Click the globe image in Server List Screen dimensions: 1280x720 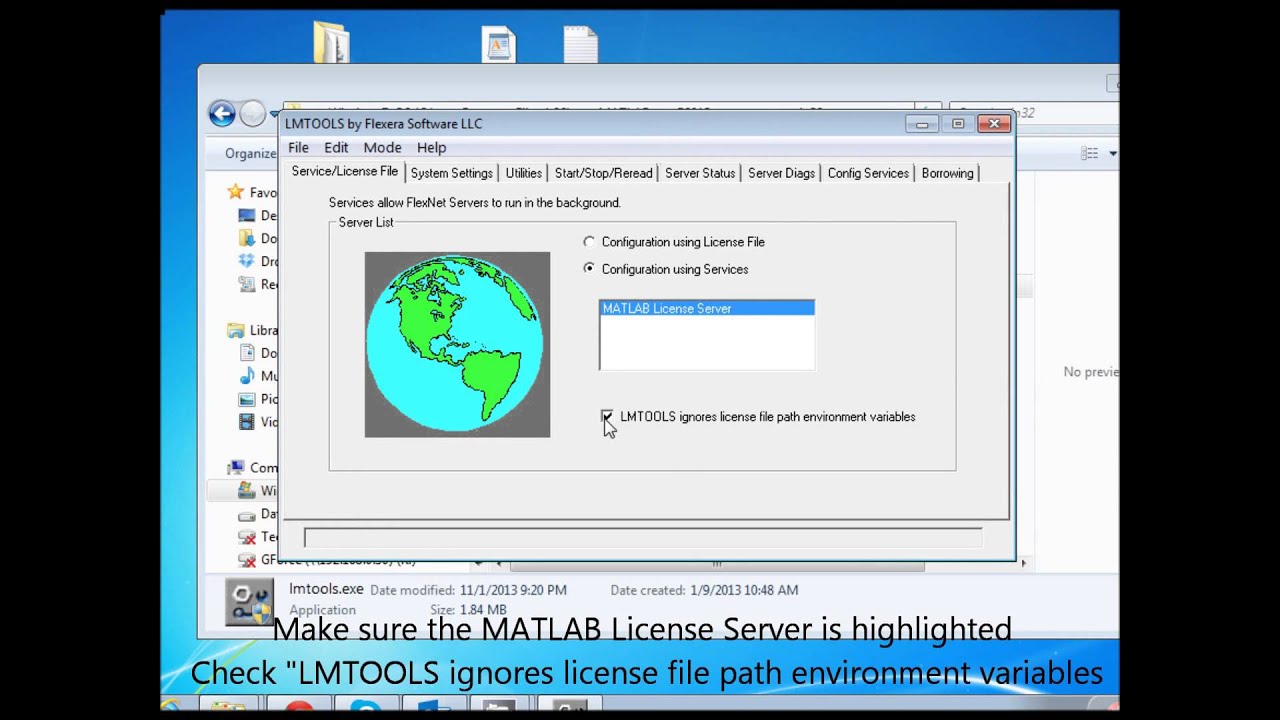457,344
